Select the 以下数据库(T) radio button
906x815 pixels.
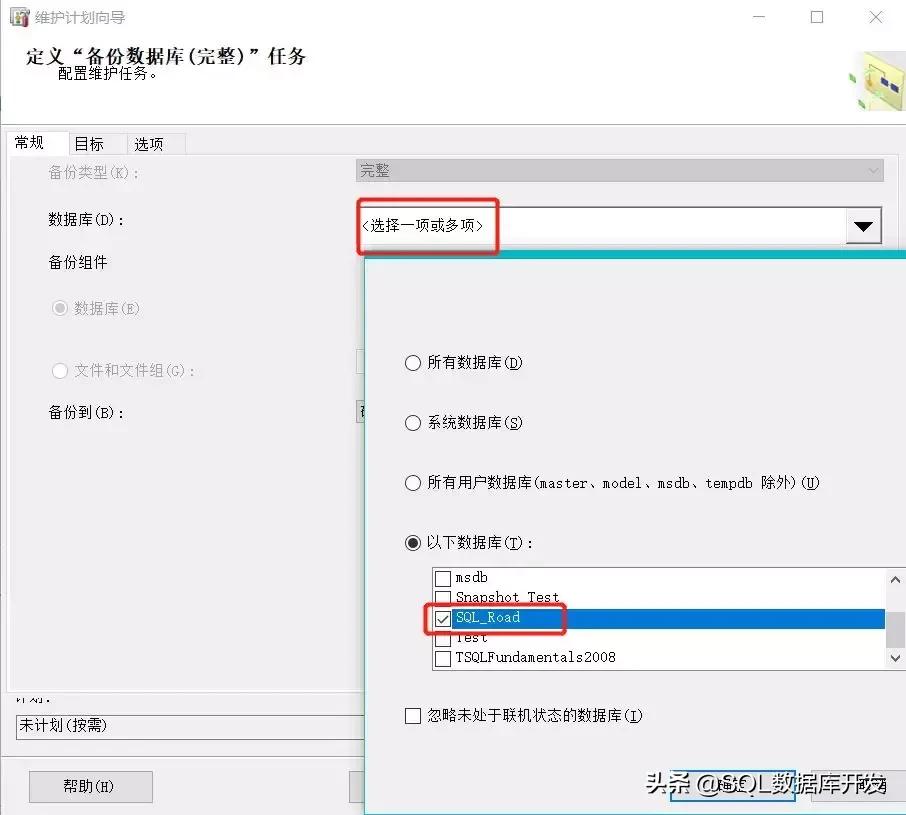(413, 543)
